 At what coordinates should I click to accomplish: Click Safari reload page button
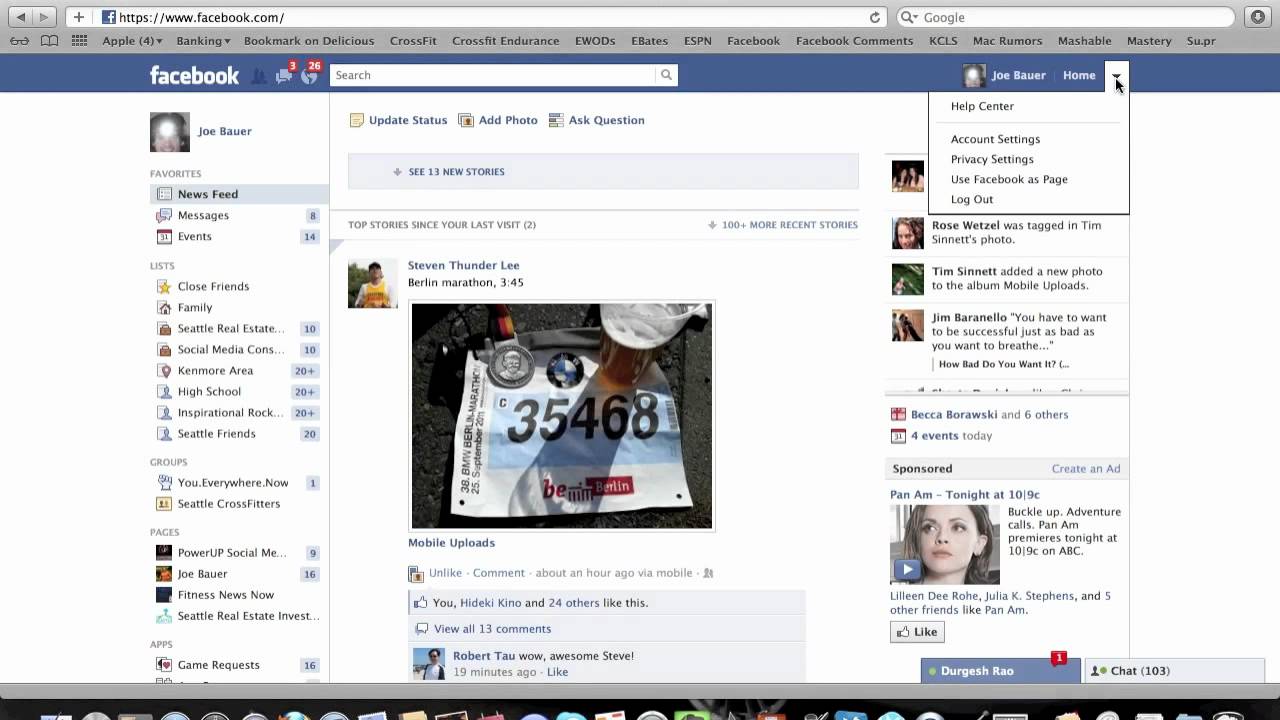coord(875,17)
